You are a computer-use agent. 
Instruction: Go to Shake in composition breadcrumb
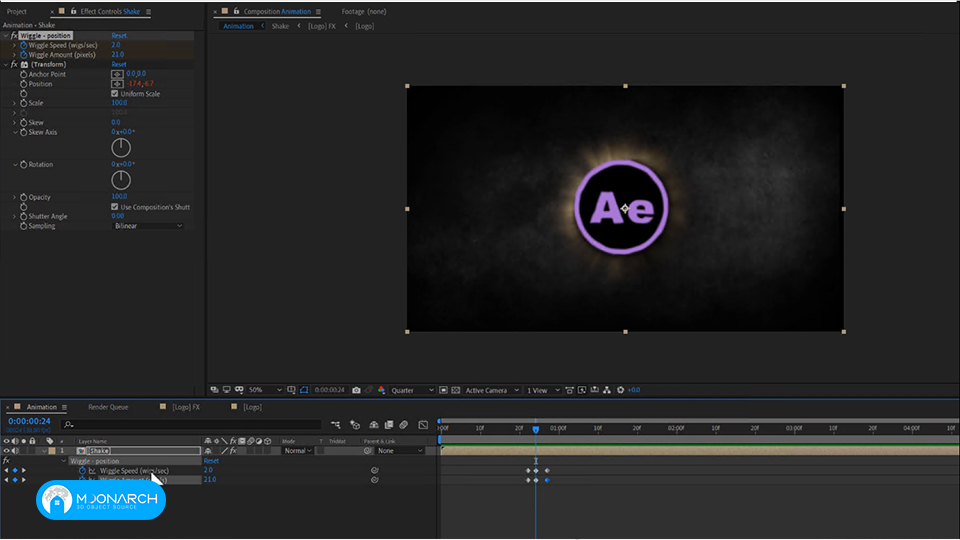coord(280,26)
